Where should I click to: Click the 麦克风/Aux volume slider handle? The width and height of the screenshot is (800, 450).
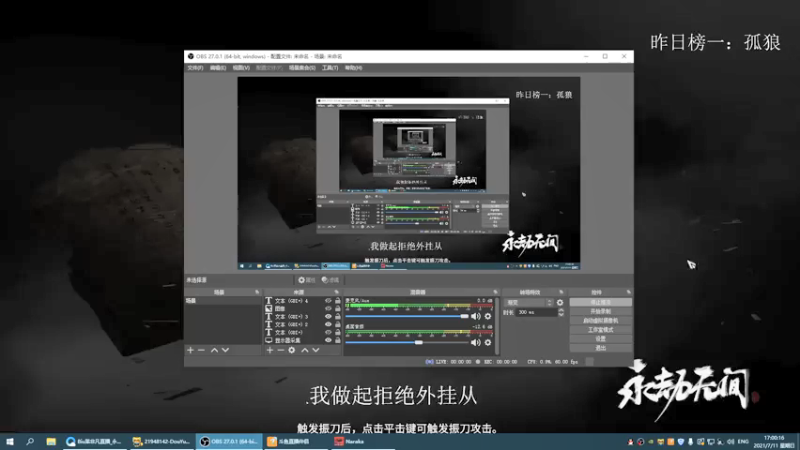(x=464, y=316)
